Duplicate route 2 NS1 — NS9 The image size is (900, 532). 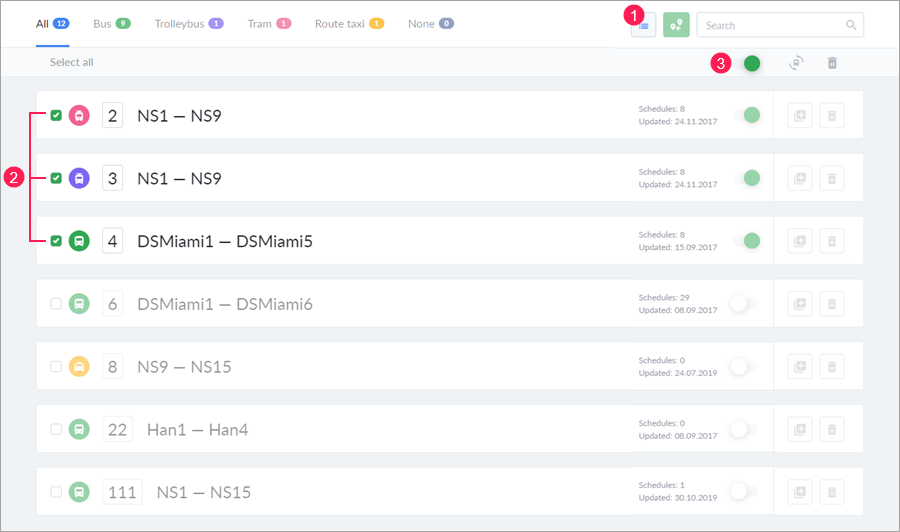click(x=800, y=116)
